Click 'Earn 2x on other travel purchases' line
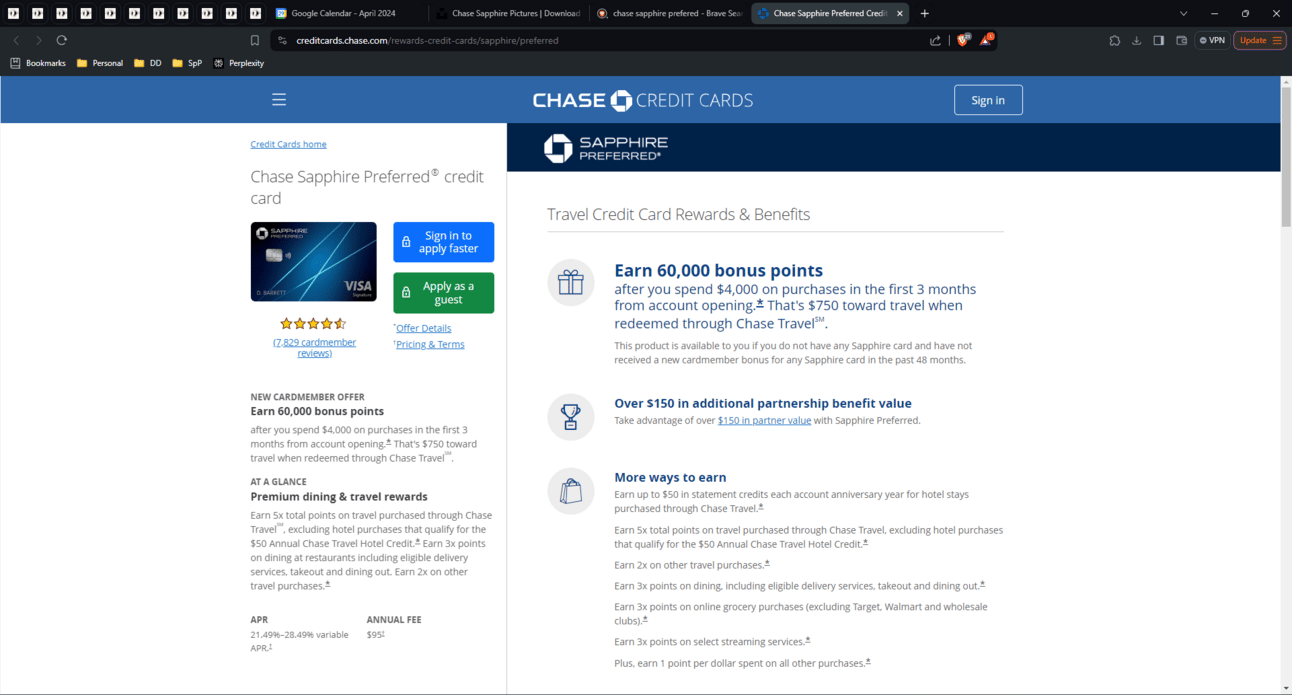 point(691,565)
